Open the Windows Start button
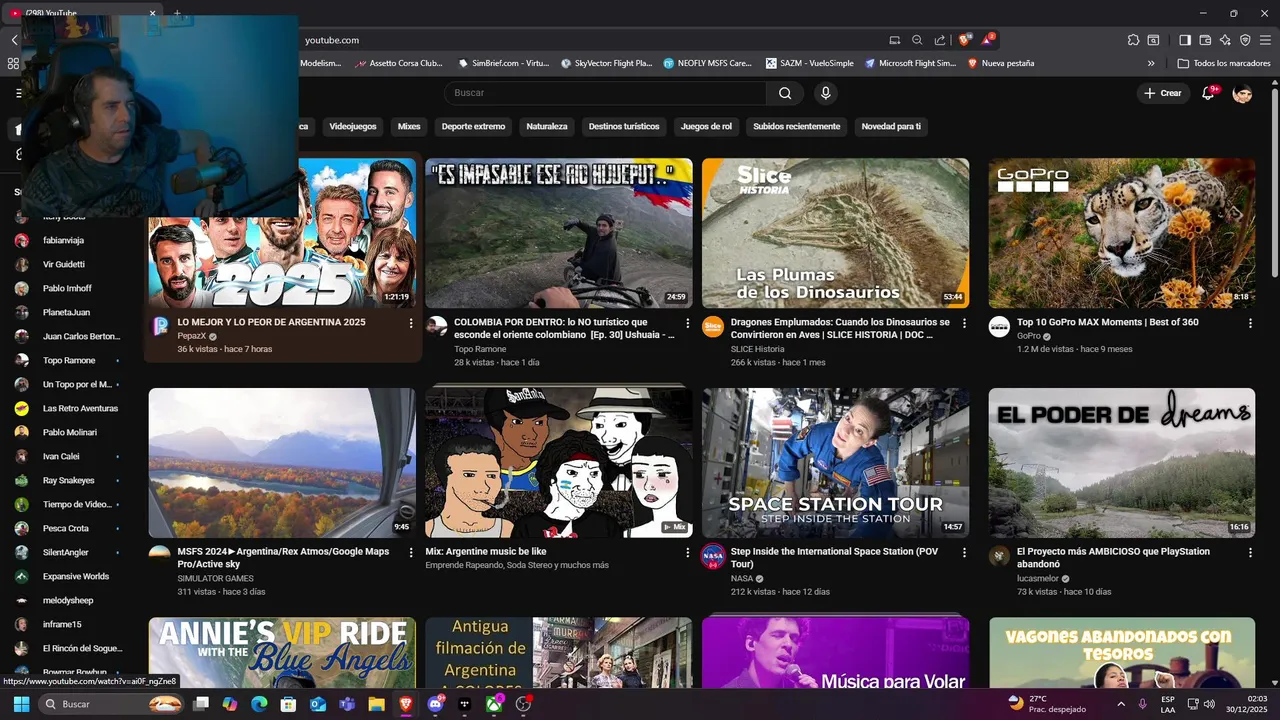The width and height of the screenshot is (1280, 720). (x=20, y=704)
